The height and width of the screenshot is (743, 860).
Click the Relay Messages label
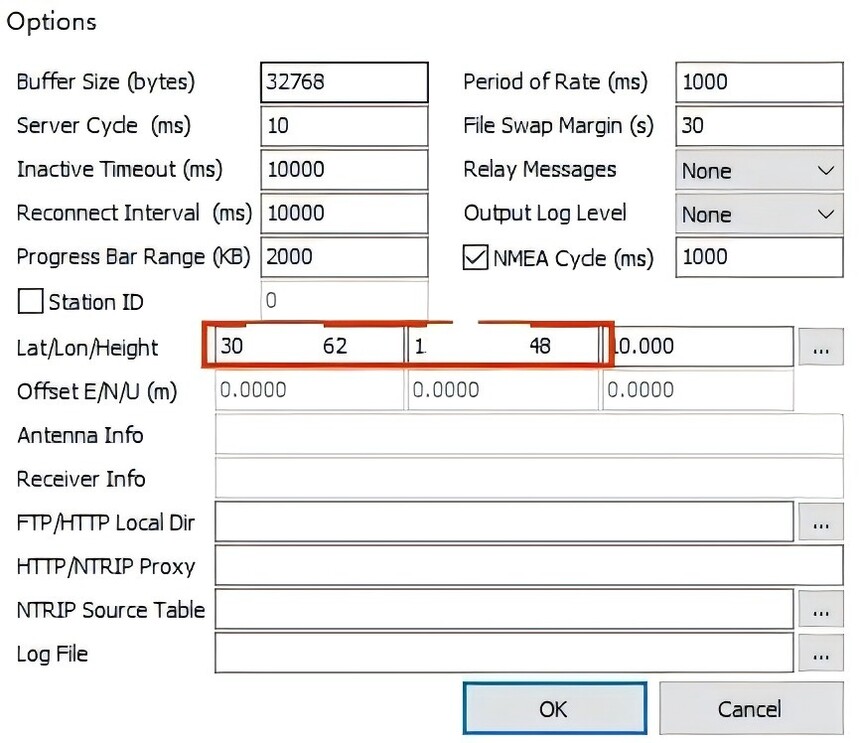coord(540,169)
